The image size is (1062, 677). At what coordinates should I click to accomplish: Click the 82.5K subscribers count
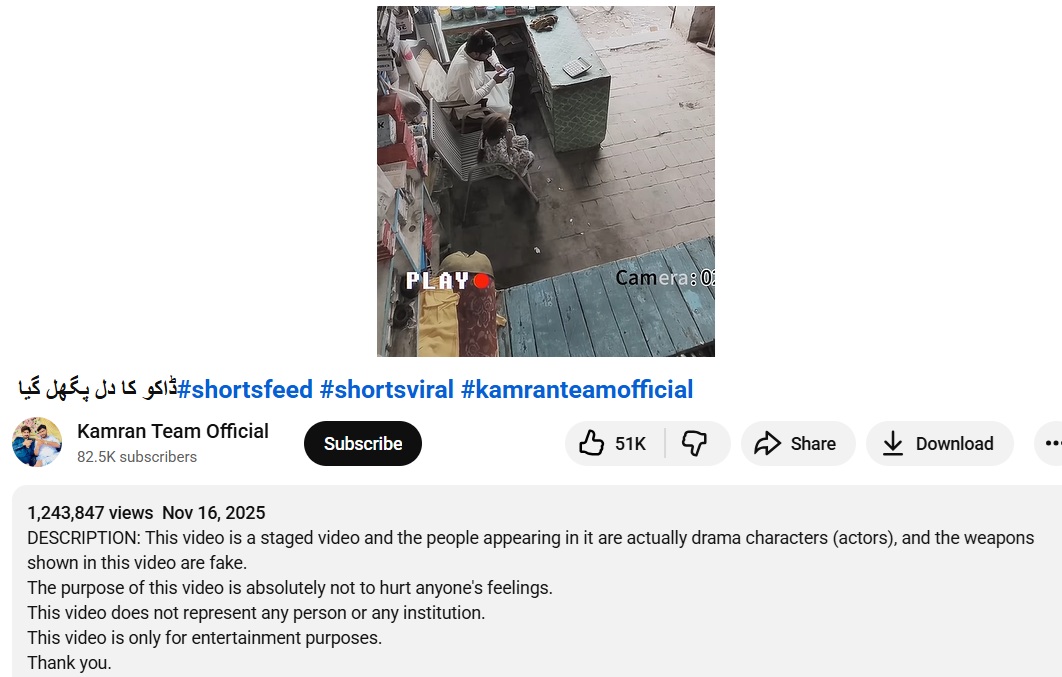click(x=137, y=457)
